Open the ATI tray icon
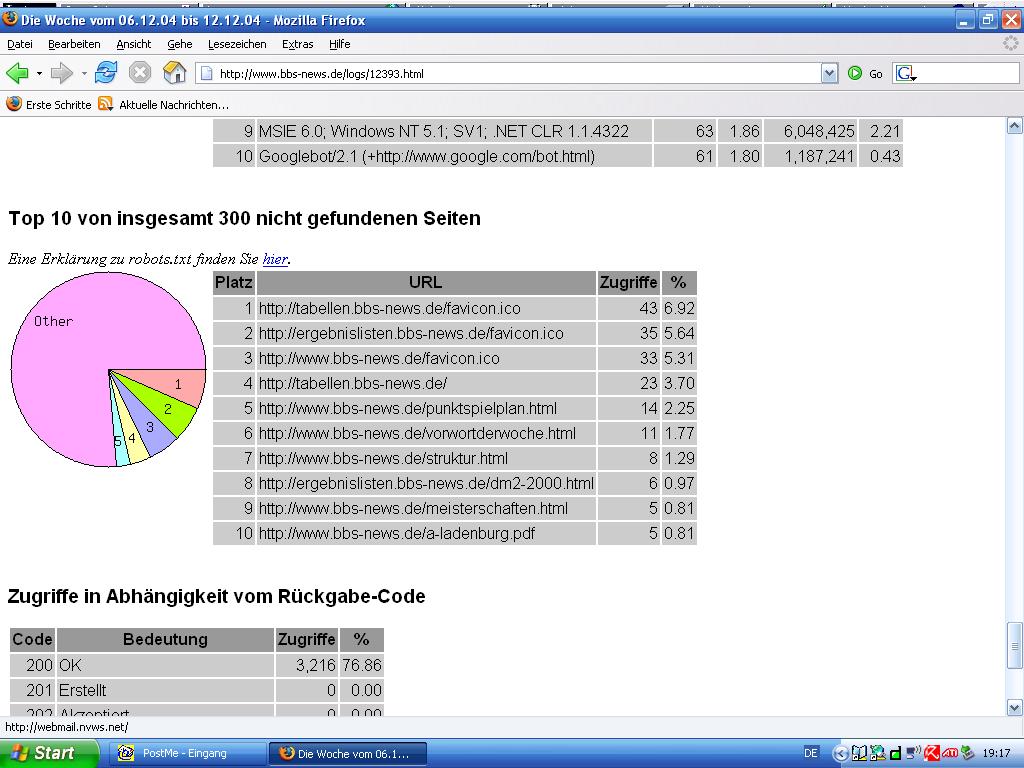This screenshot has height=768, width=1024. point(949,753)
